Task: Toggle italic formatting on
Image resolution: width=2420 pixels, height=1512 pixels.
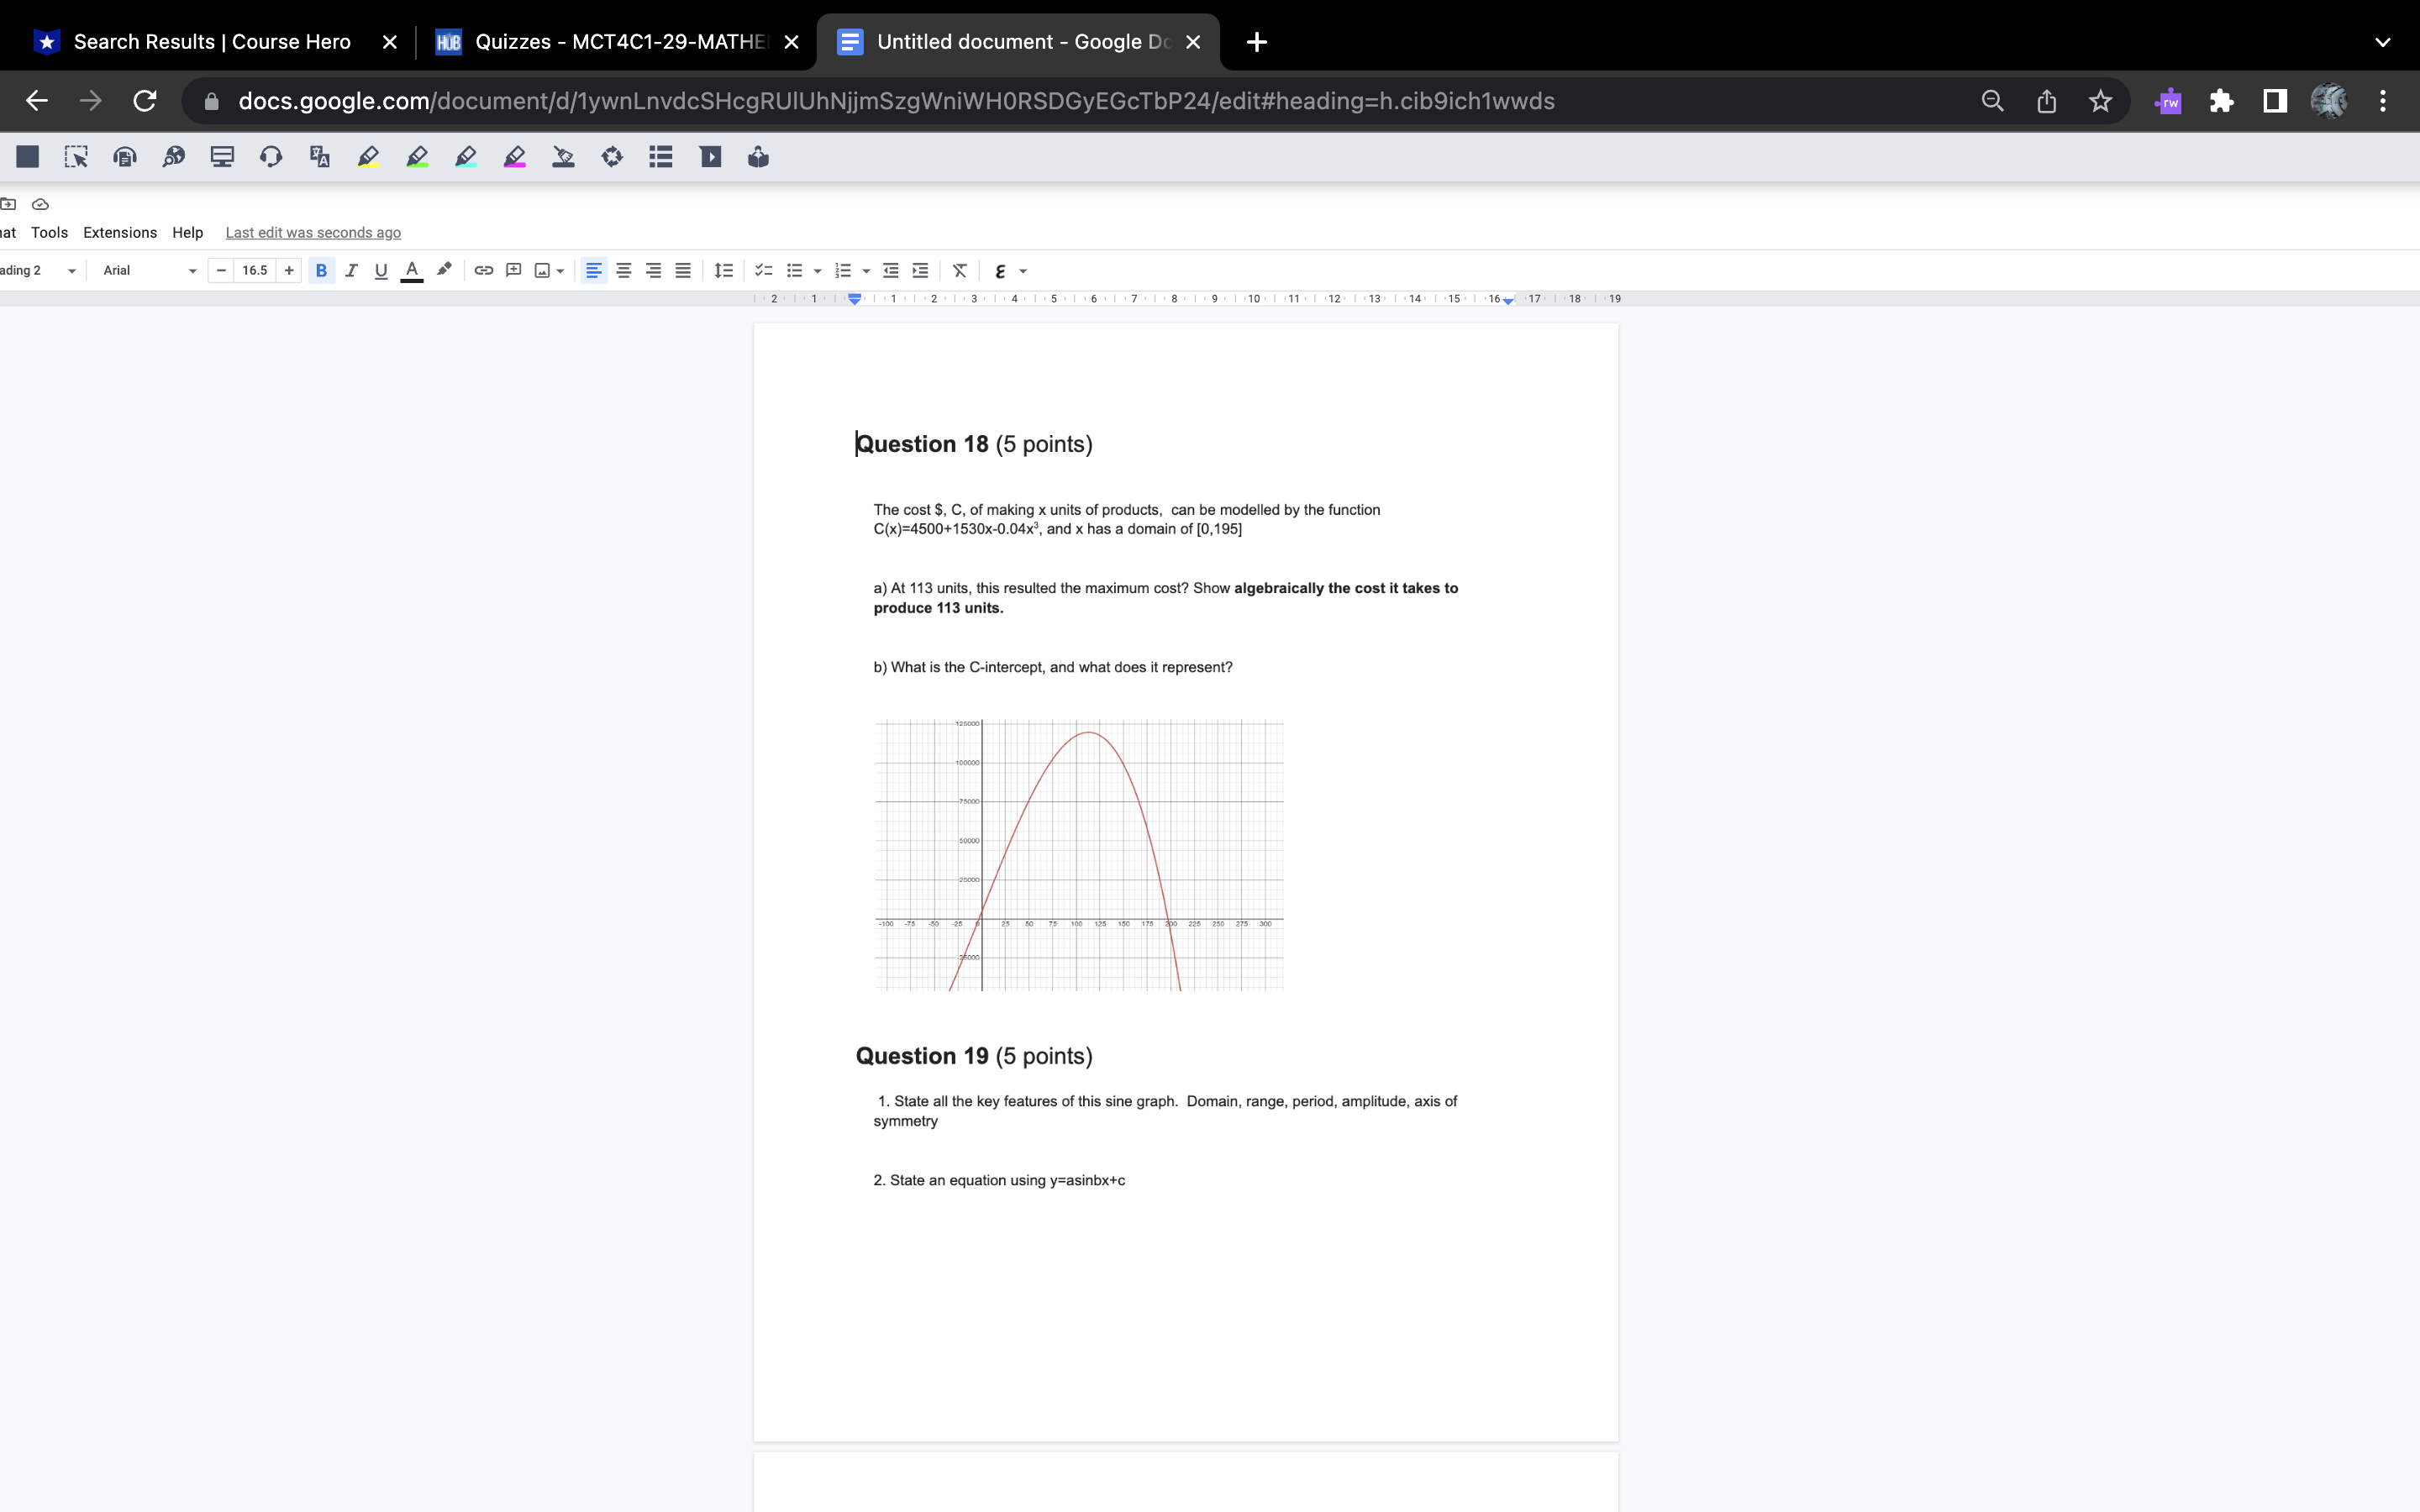Action: (351, 270)
